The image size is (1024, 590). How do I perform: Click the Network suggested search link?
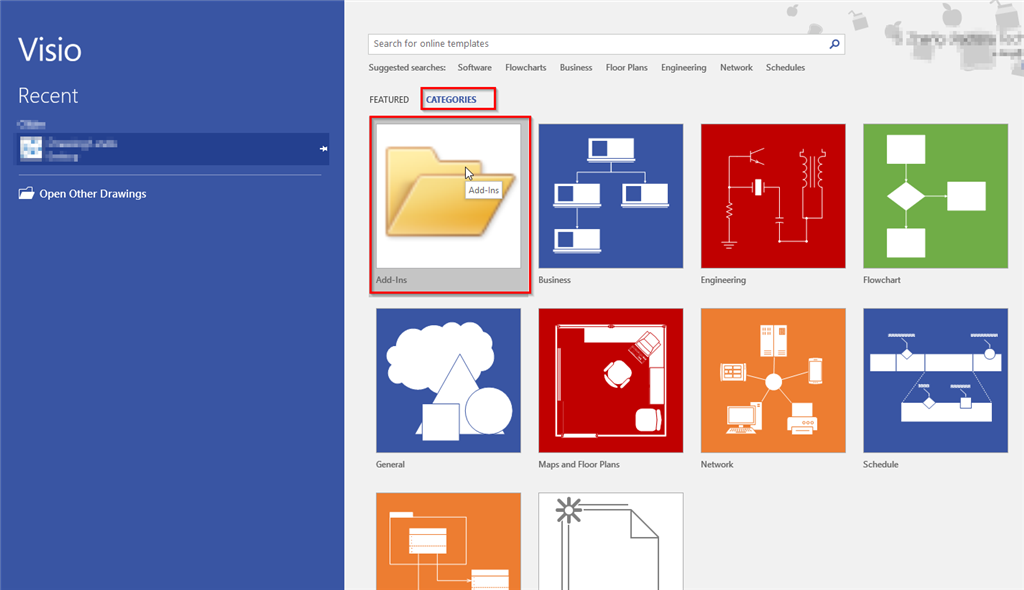[x=737, y=67]
